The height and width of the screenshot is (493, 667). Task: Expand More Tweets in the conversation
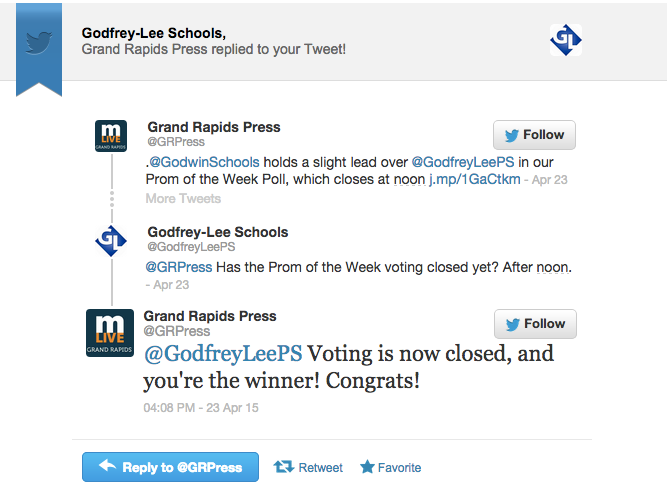[x=183, y=198]
